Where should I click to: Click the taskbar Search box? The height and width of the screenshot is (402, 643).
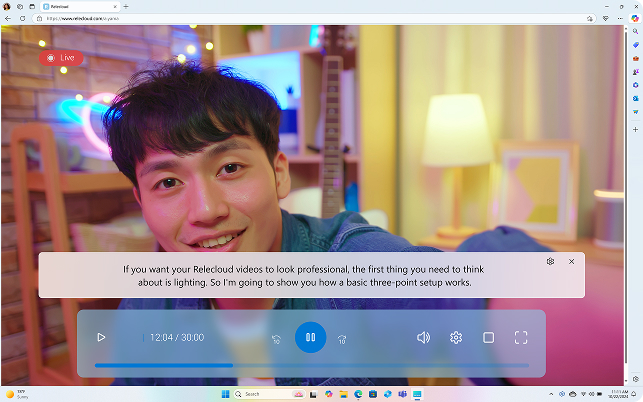click(x=269, y=394)
